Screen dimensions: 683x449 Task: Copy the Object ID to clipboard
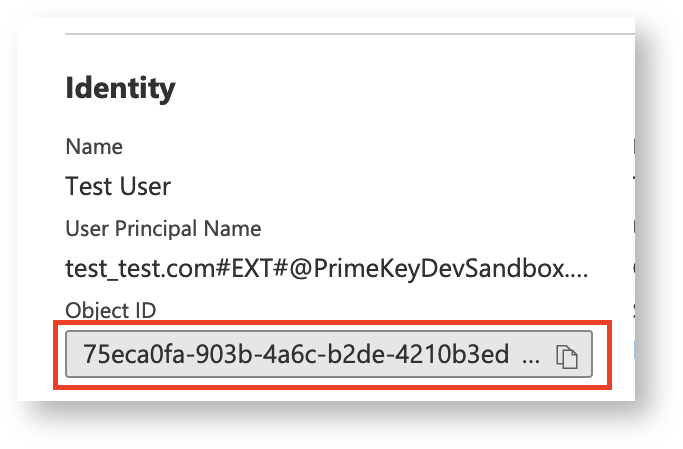[567, 356]
